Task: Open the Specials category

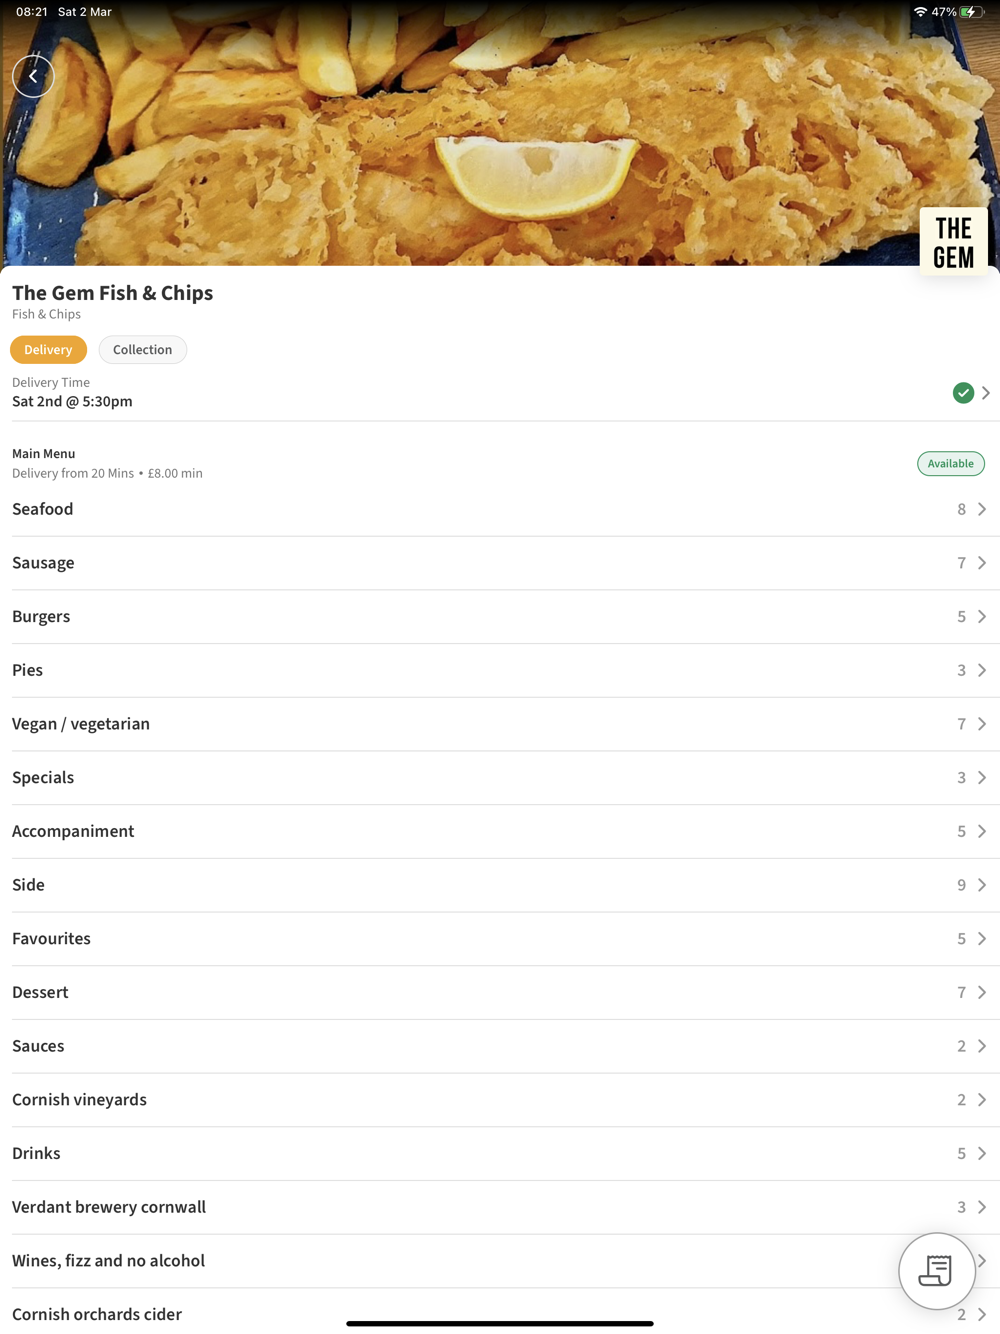Action: (x=500, y=778)
